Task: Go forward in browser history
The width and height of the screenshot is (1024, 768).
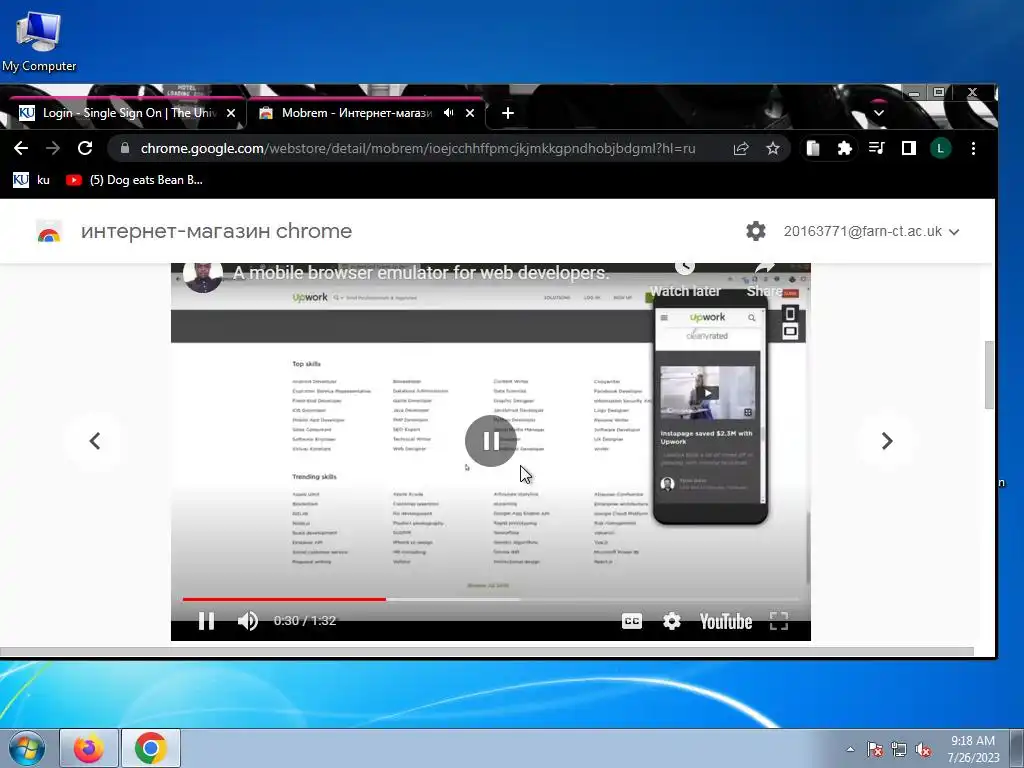Action: click(x=53, y=148)
